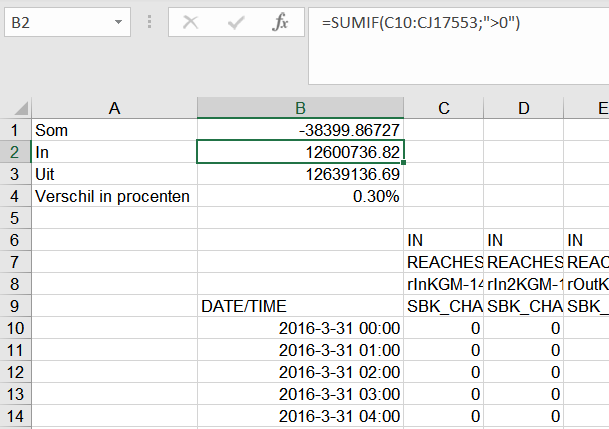Image resolution: width=609 pixels, height=429 pixels.
Task: Select column B header
Action: [301, 108]
